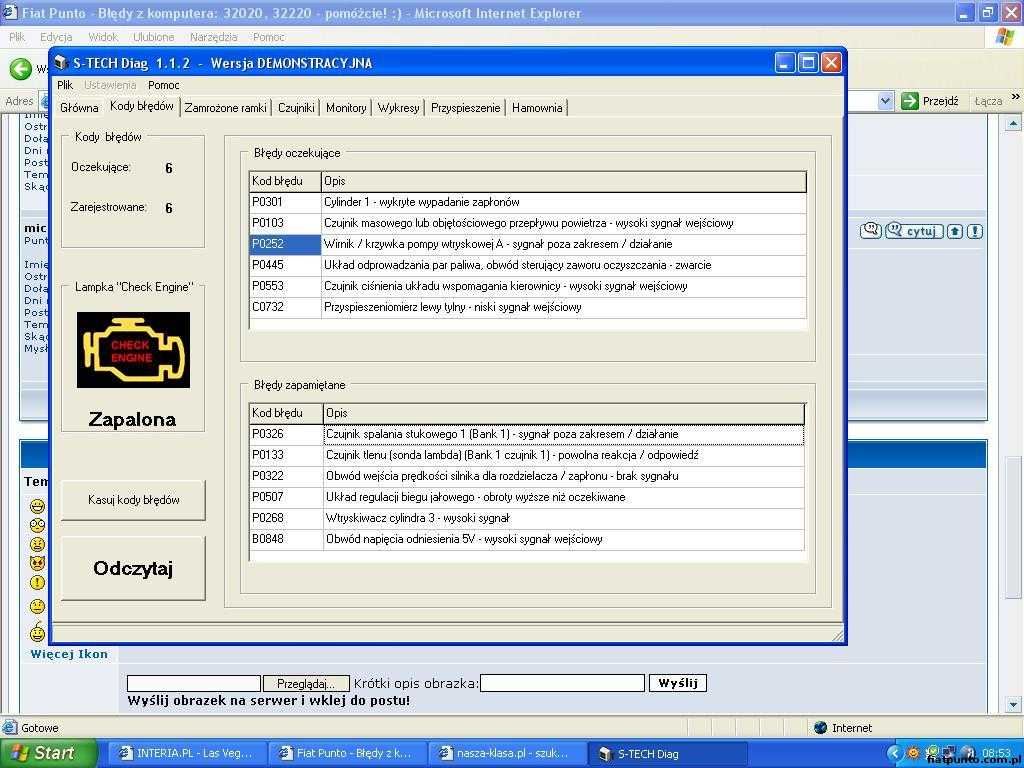Image resolution: width=1024 pixels, height=768 pixels.
Task: Expand hidden system tray icons arrow
Action: tap(895, 754)
